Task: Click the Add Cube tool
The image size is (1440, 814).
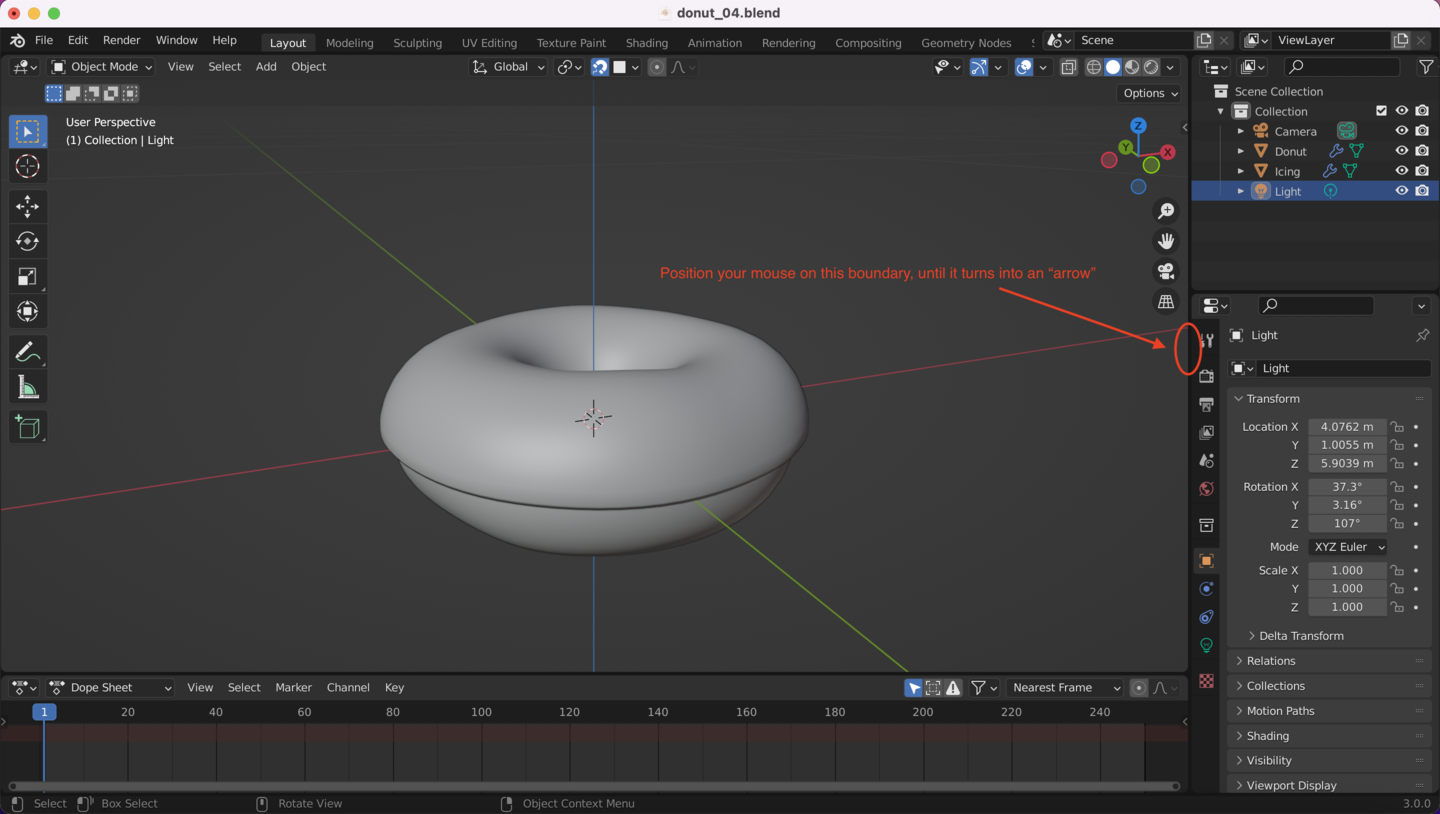Action: 28,428
